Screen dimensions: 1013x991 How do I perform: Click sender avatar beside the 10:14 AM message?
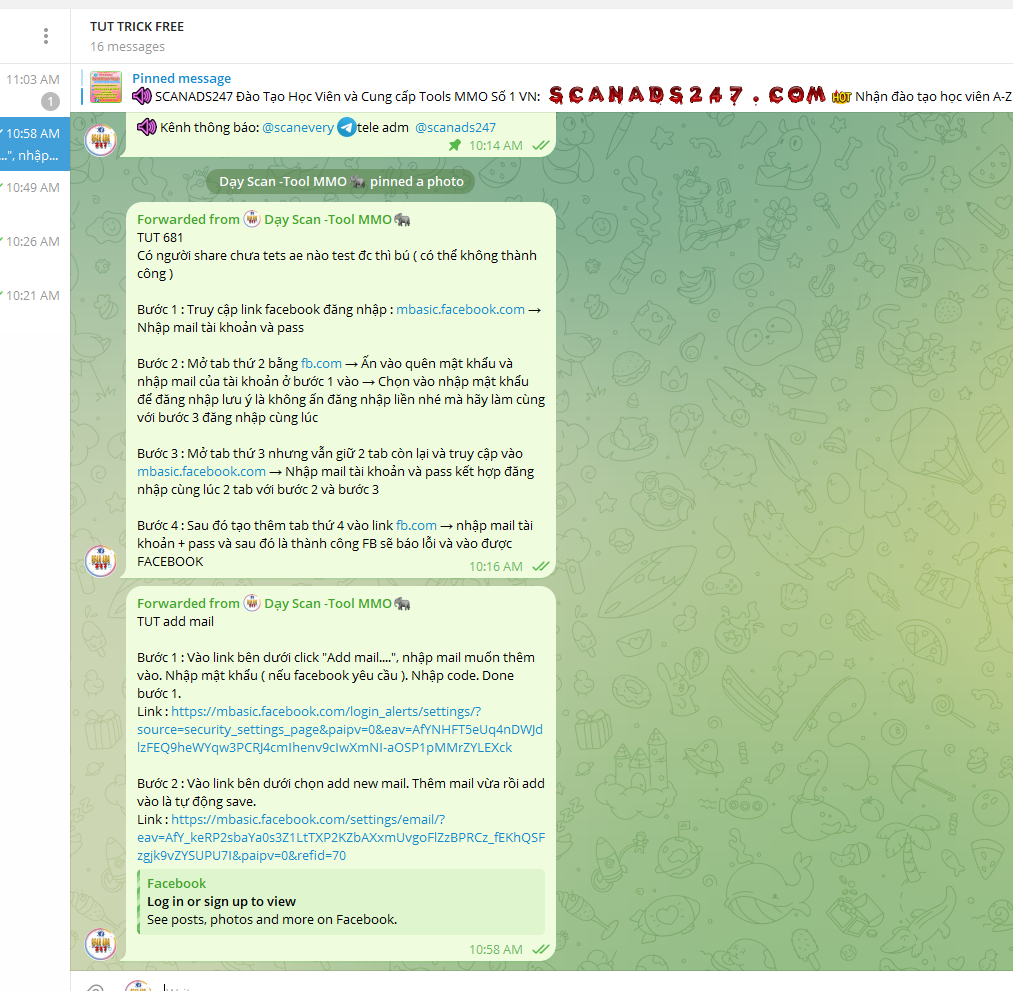[x=100, y=139]
